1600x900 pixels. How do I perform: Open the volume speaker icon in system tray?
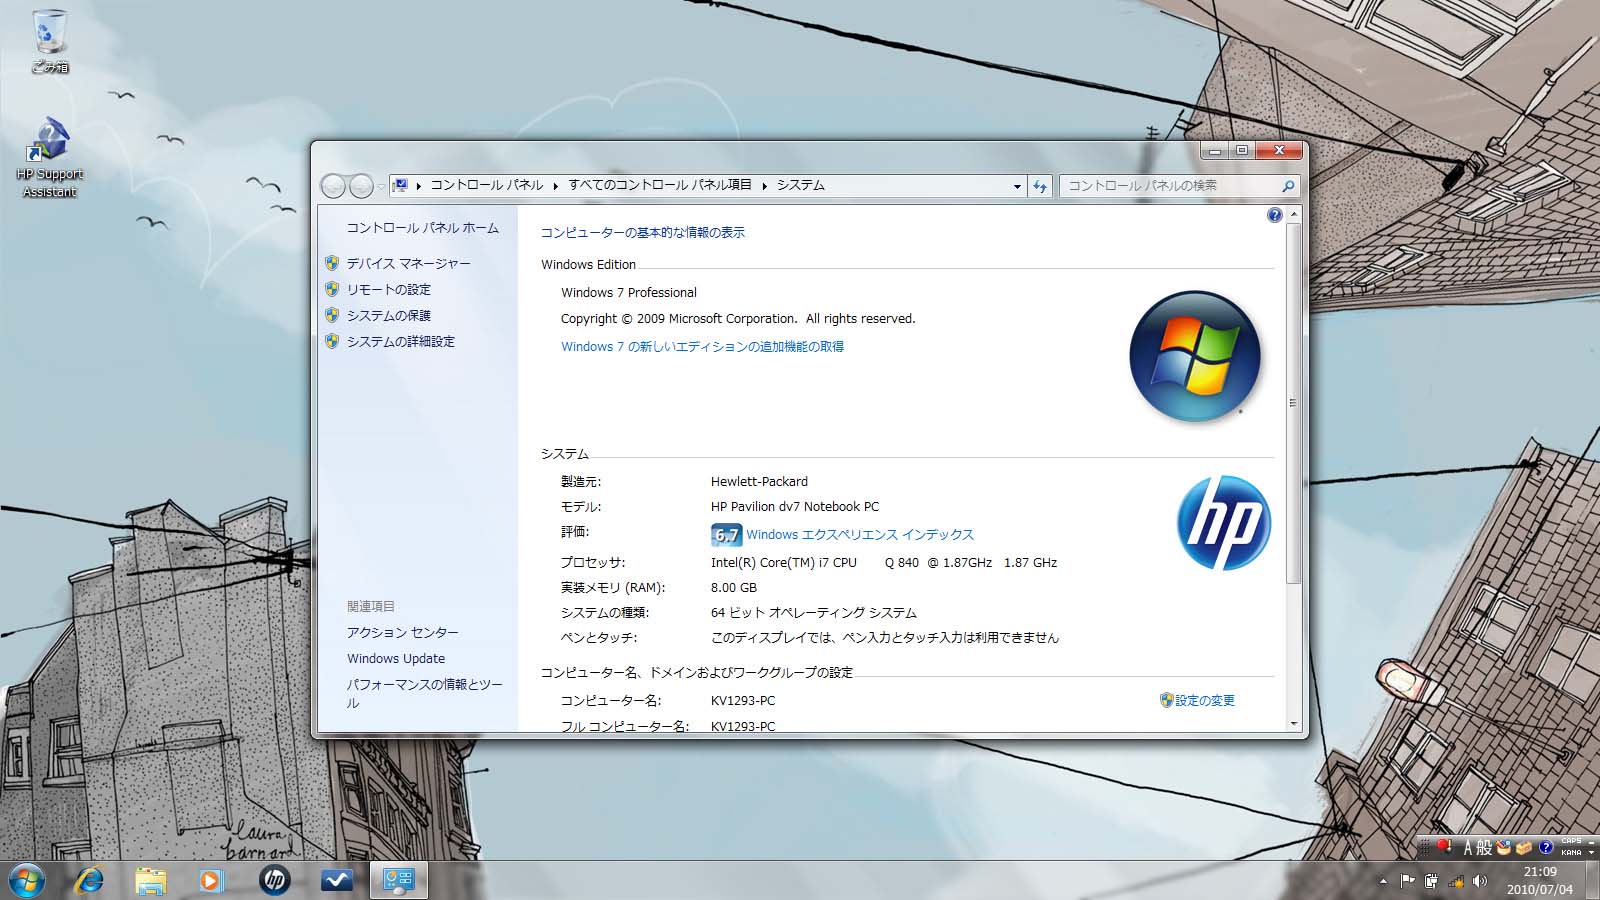1480,881
